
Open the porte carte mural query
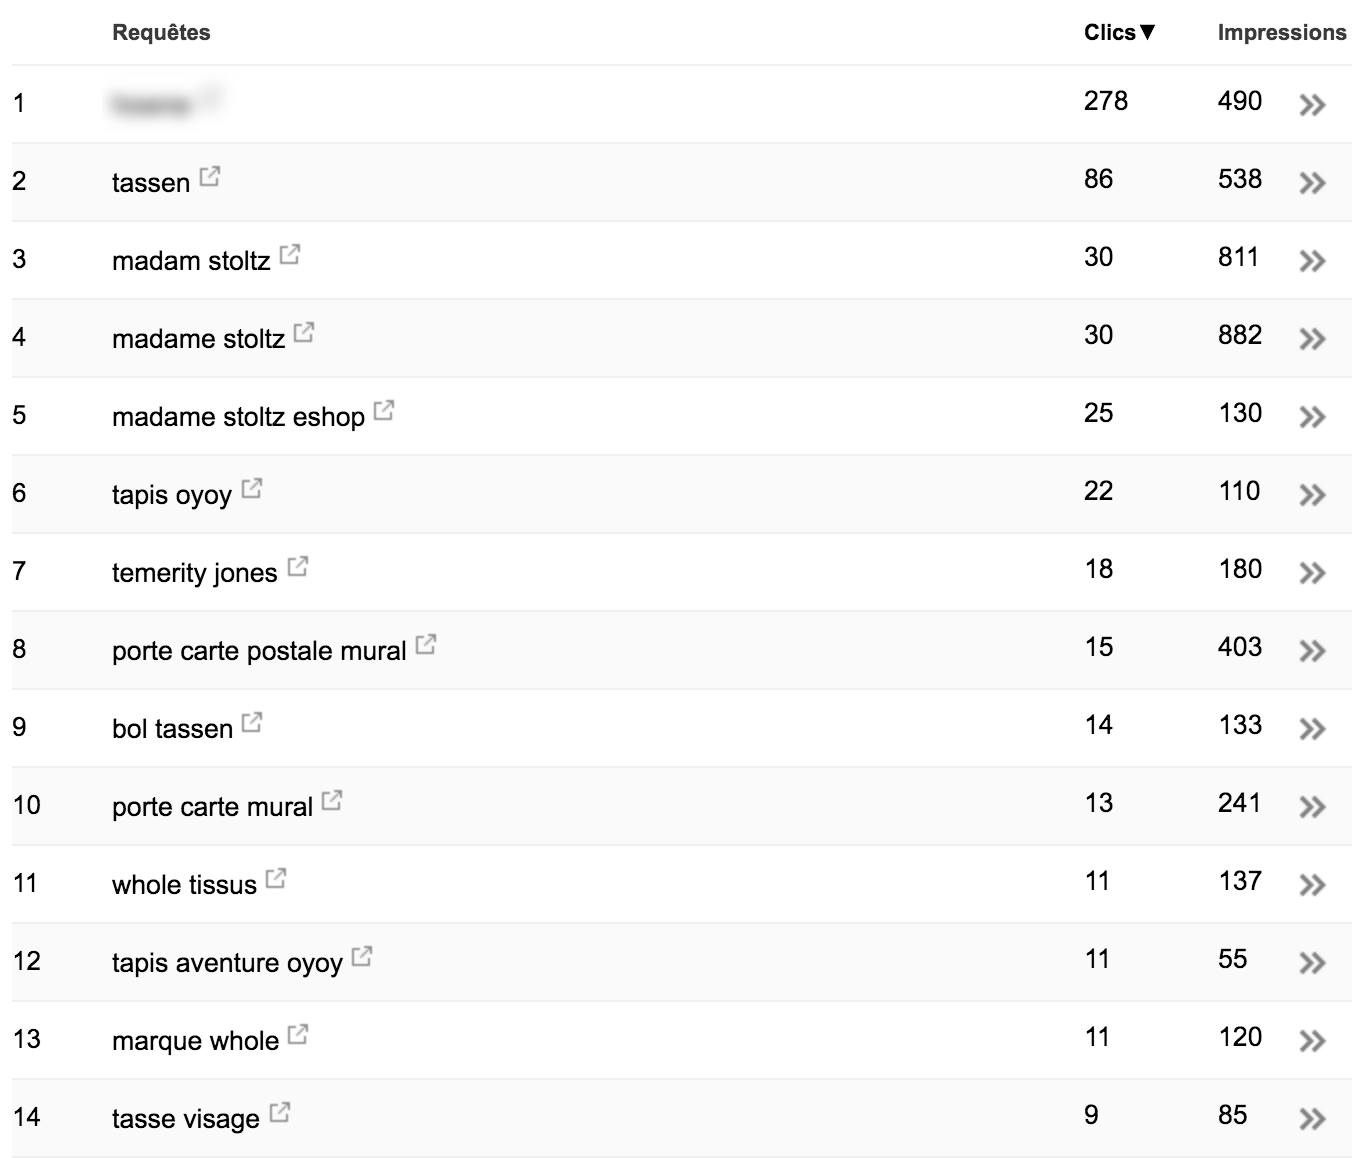212,807
